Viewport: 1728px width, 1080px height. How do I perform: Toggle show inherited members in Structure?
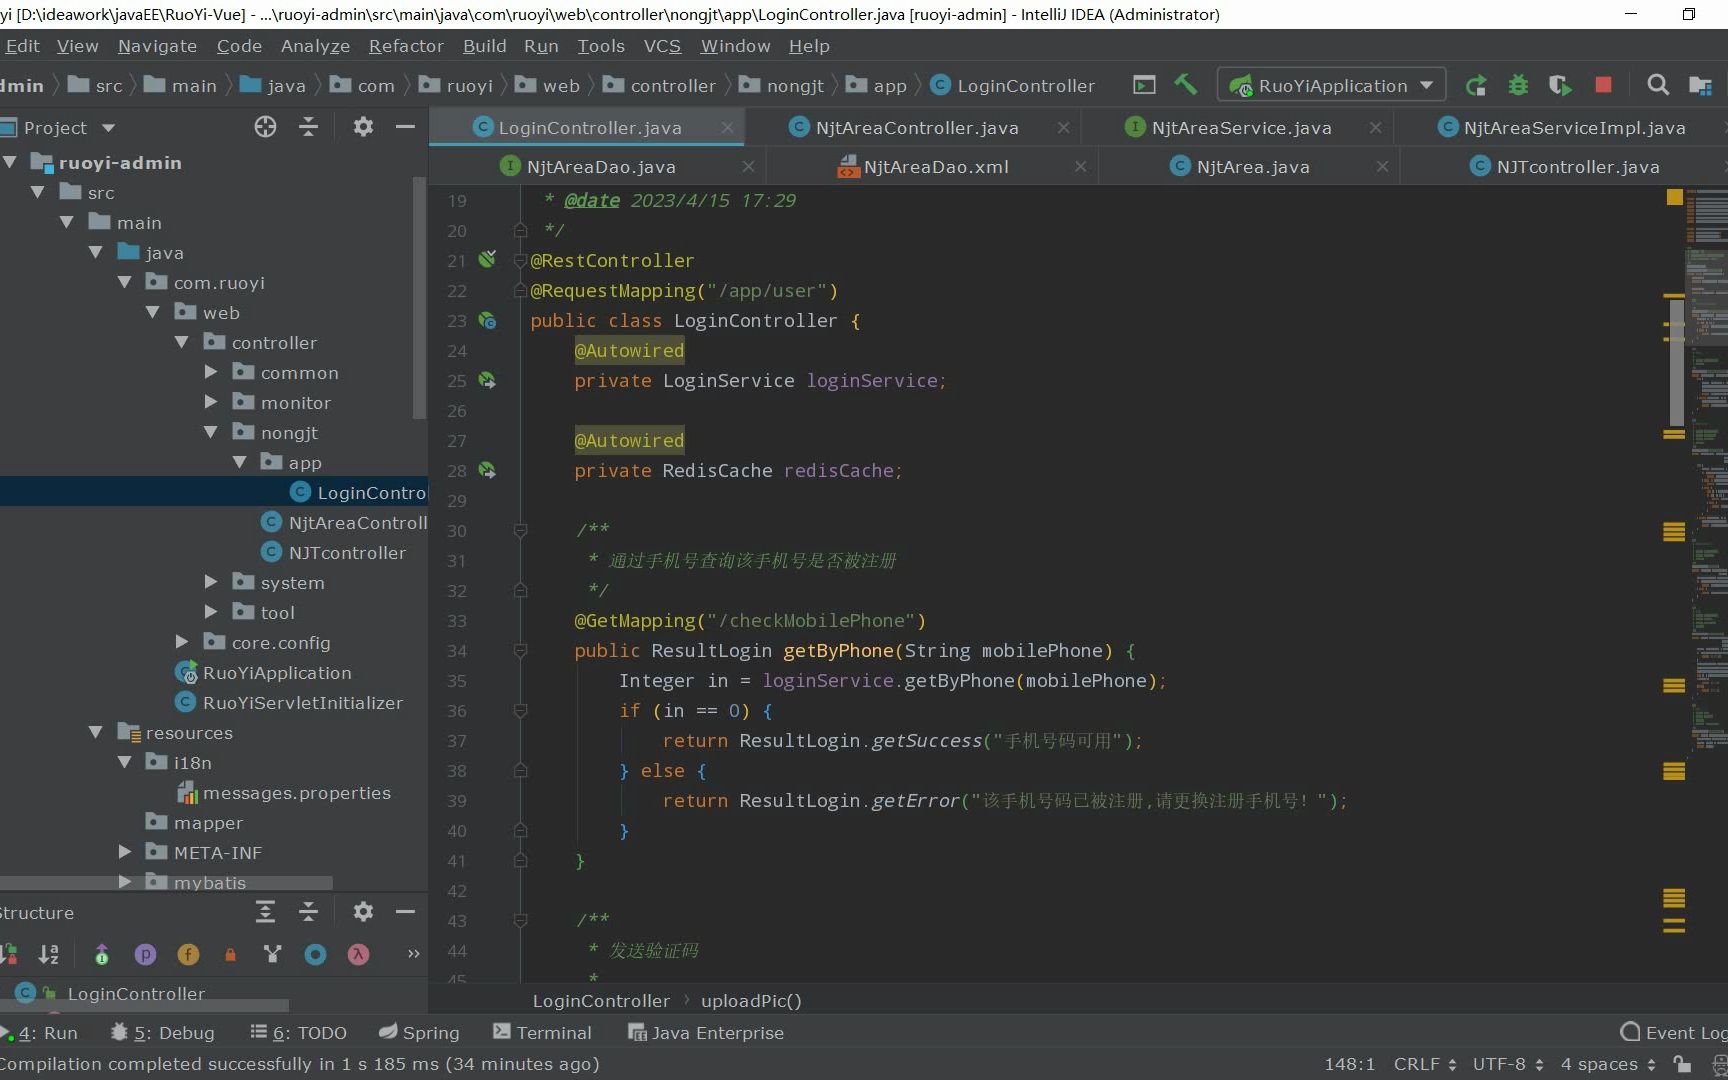[x=102, y=954]
